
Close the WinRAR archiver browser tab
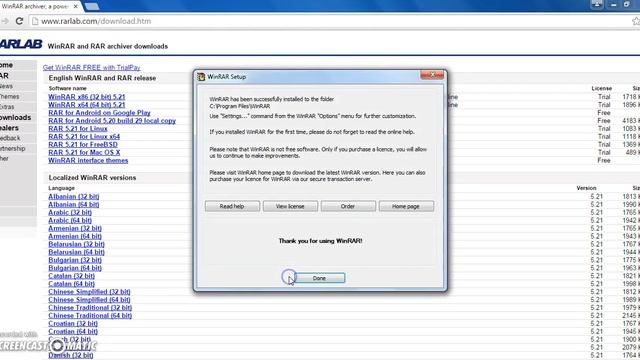click(x=76, y=7)
